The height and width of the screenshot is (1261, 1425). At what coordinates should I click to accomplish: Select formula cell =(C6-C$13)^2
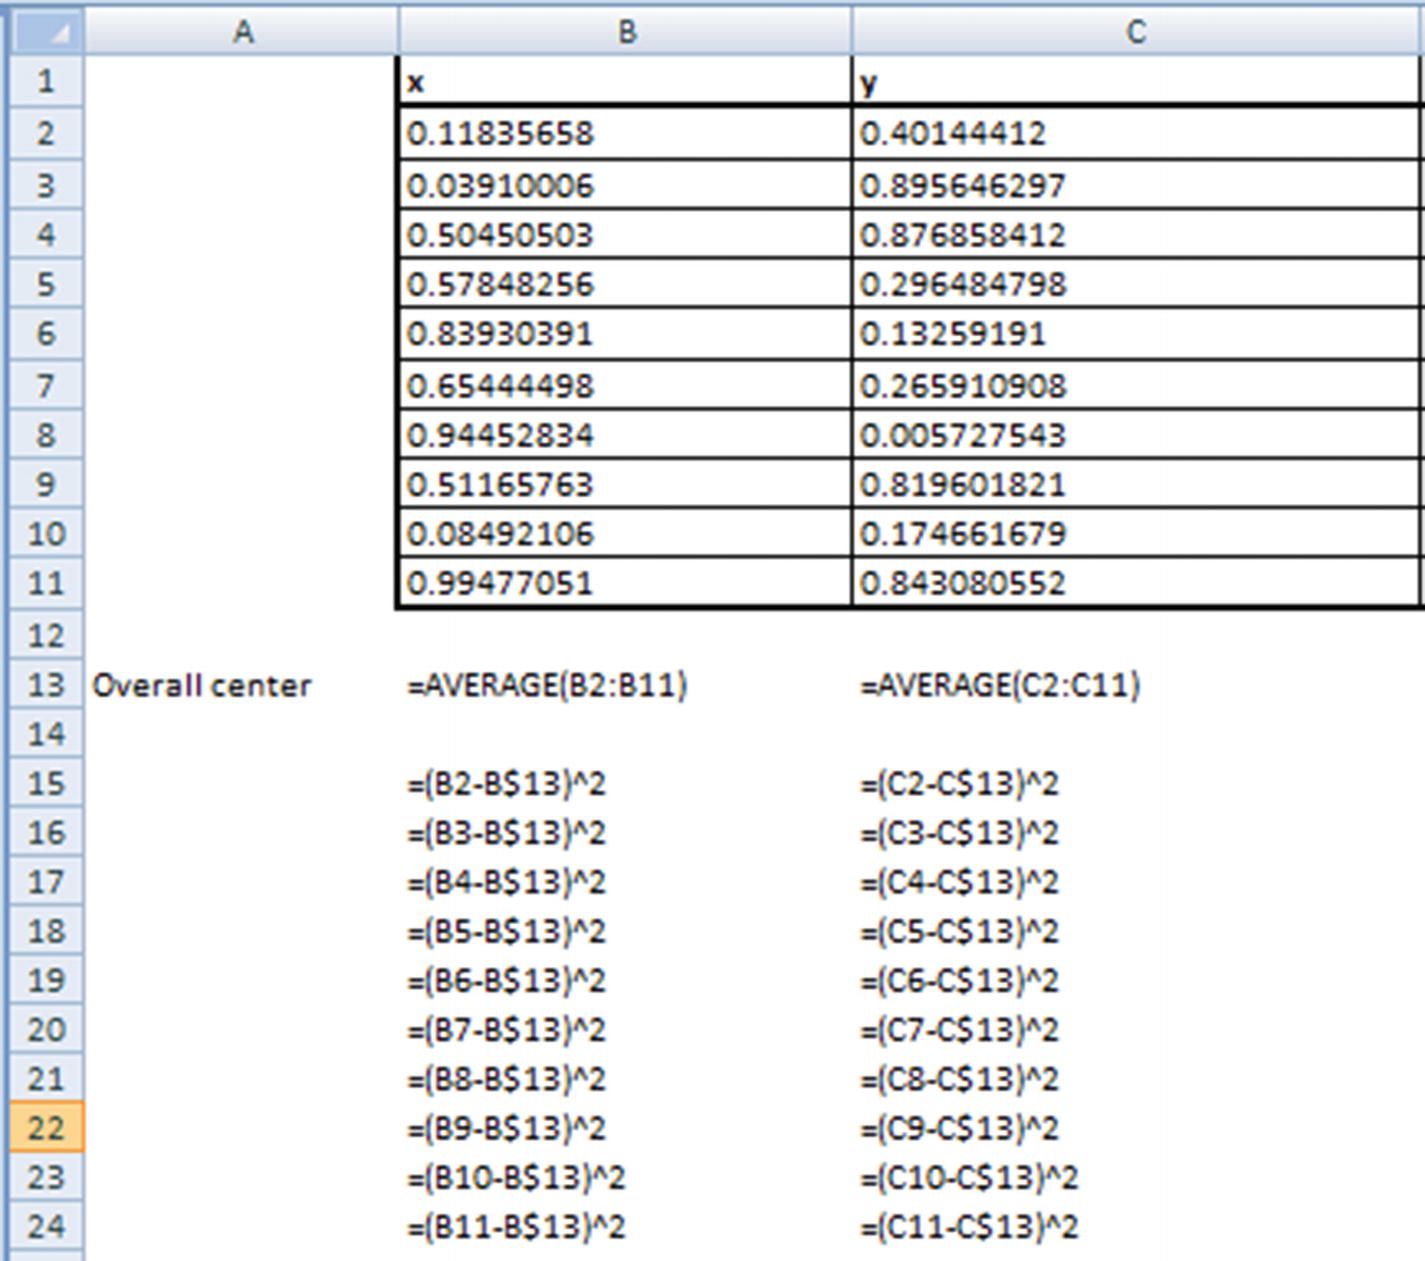point(1137,980)
